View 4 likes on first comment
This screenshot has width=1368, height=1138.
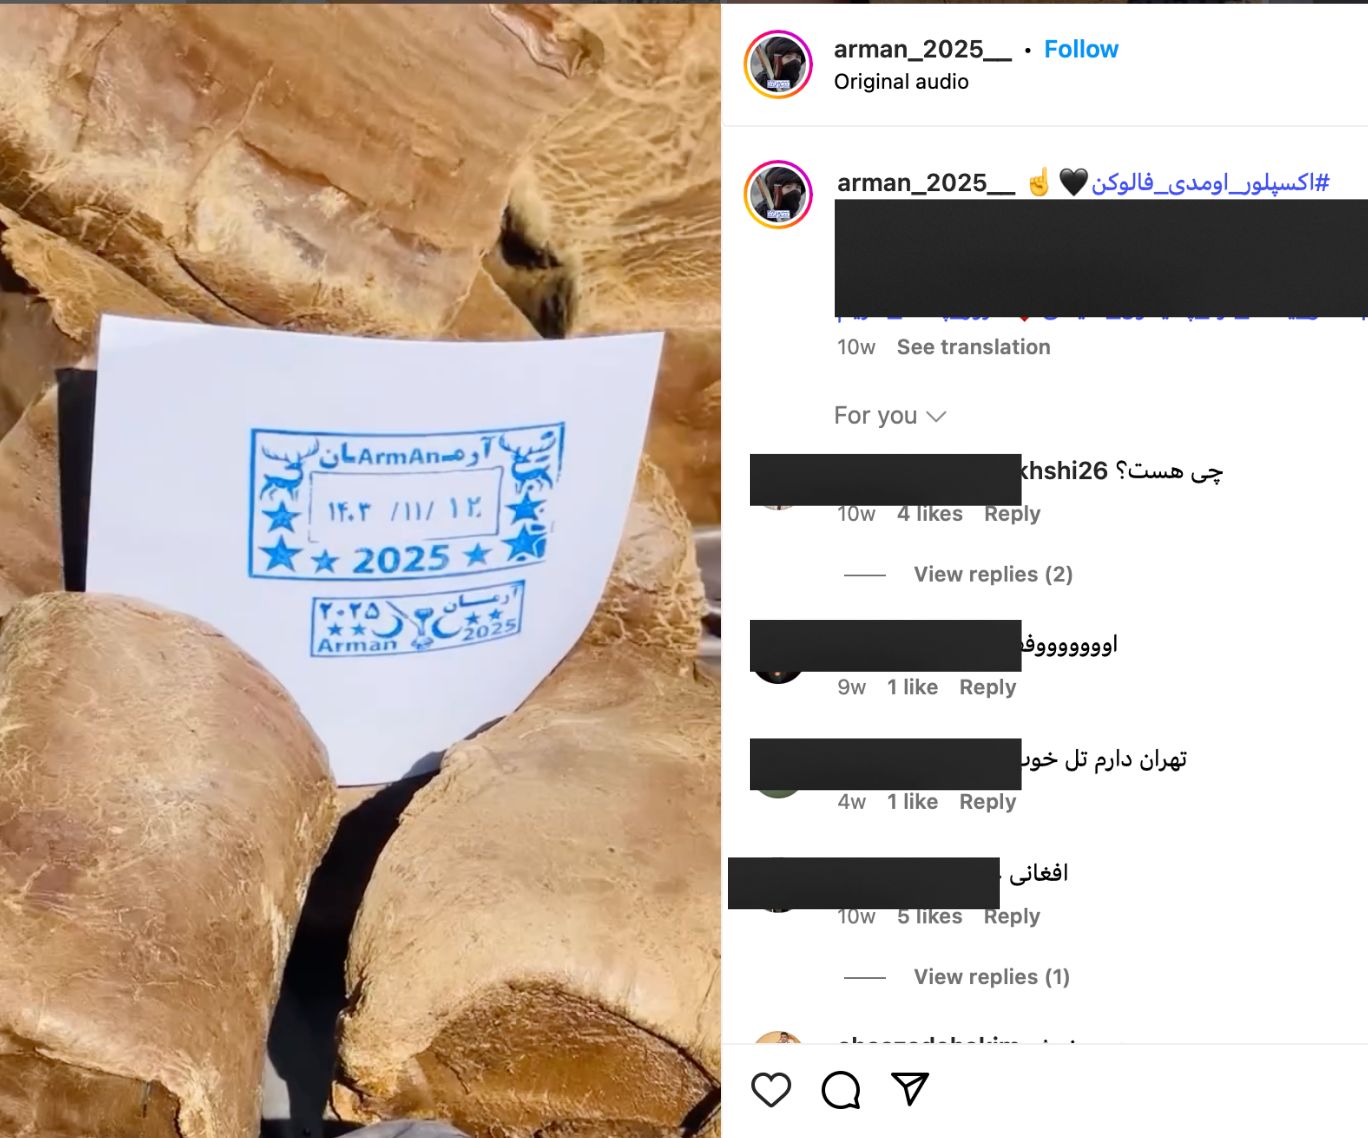coord(930,514)
